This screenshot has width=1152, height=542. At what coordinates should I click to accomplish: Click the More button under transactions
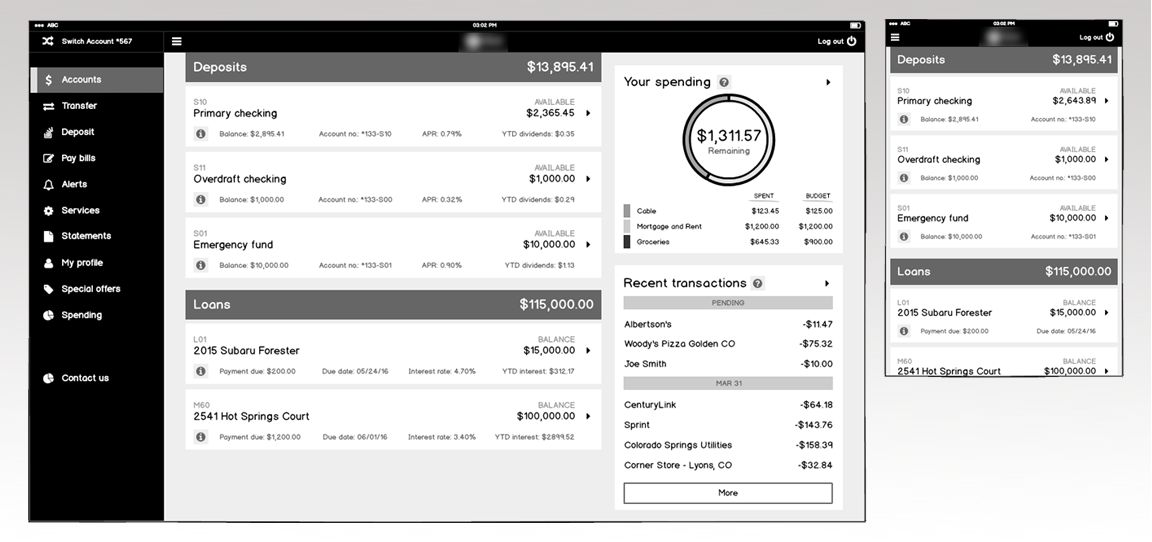pos(728,493)
